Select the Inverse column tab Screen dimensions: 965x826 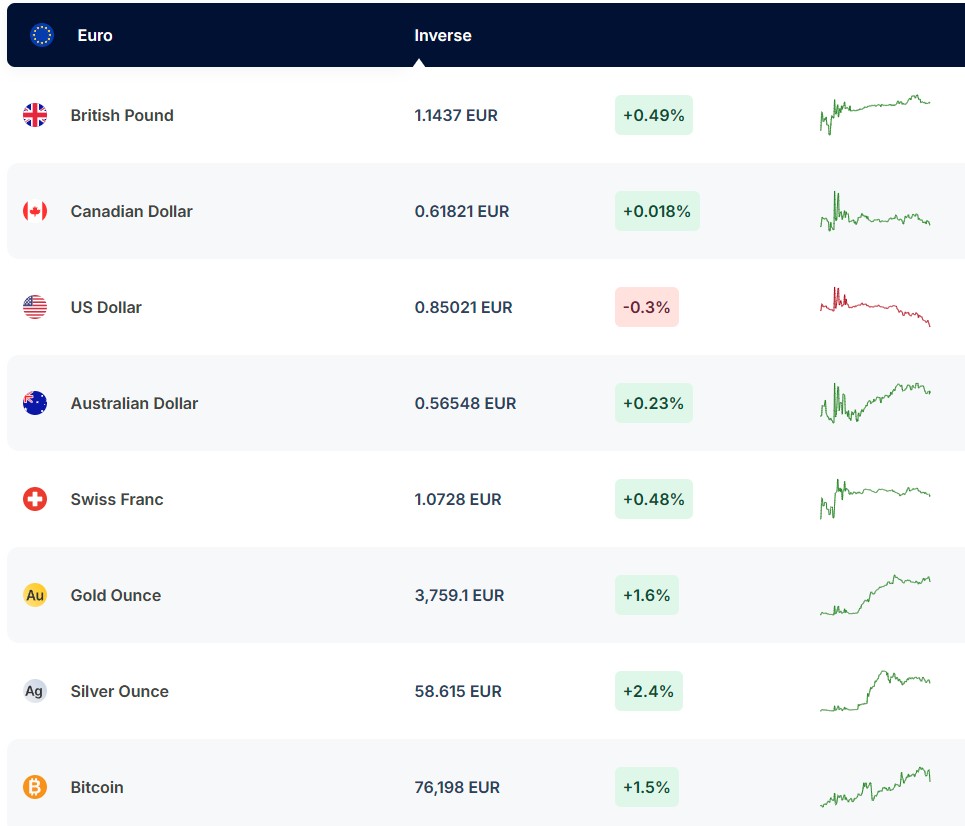coord(442,35)
